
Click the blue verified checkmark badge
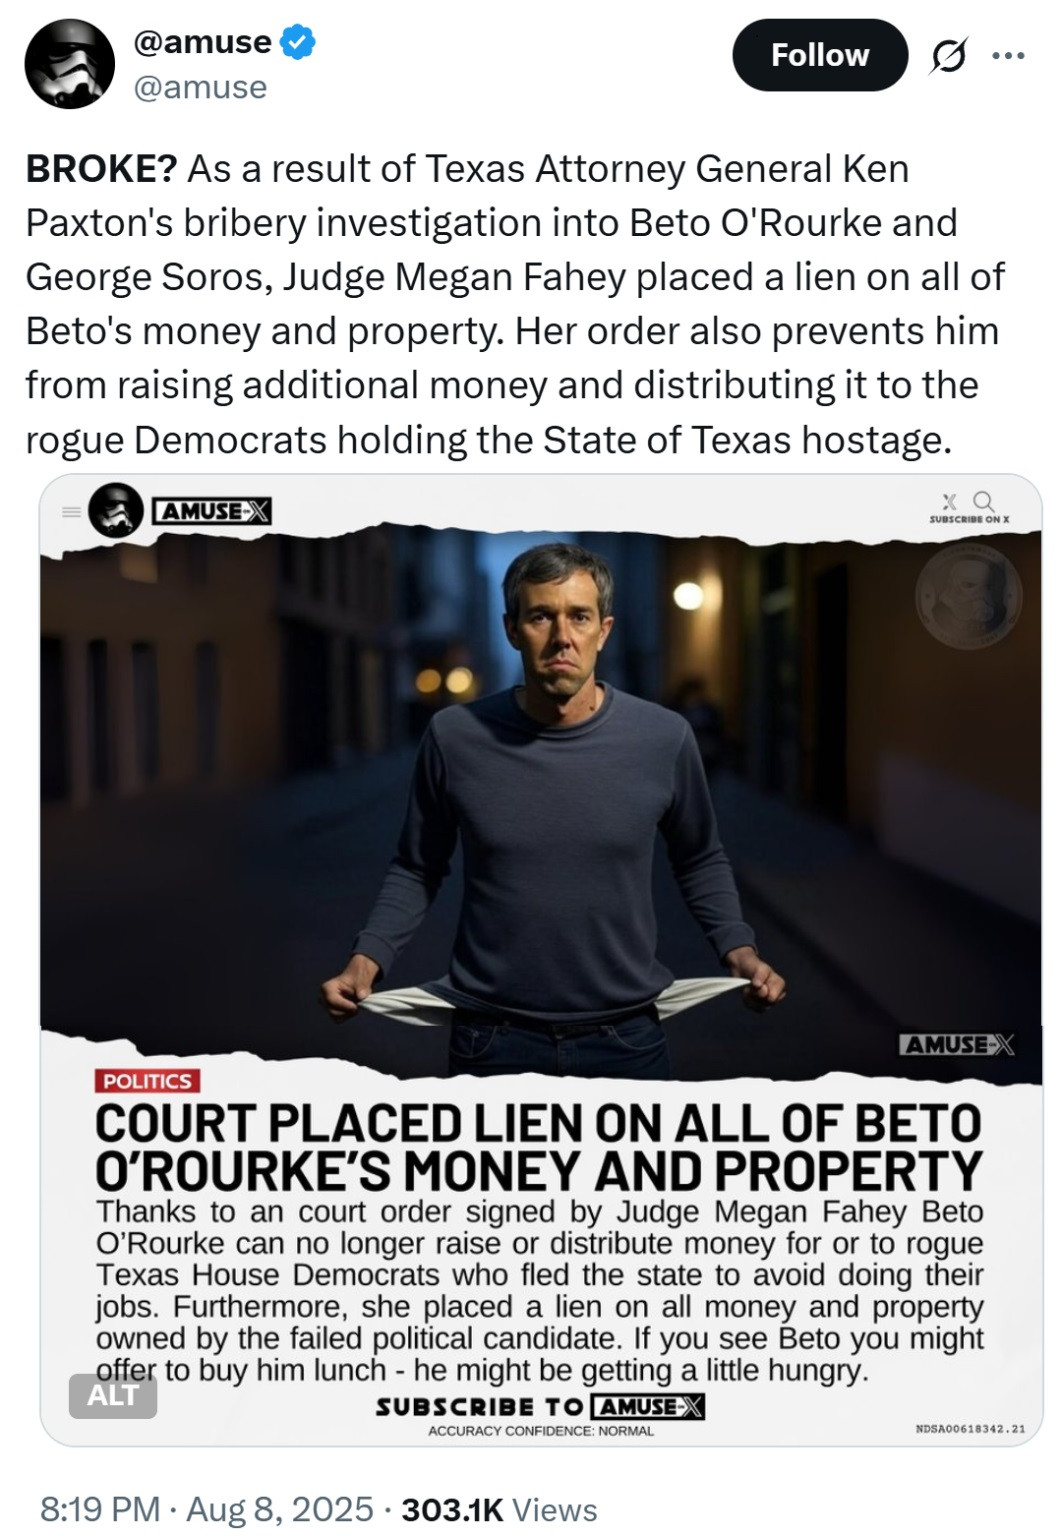point(298,42)
